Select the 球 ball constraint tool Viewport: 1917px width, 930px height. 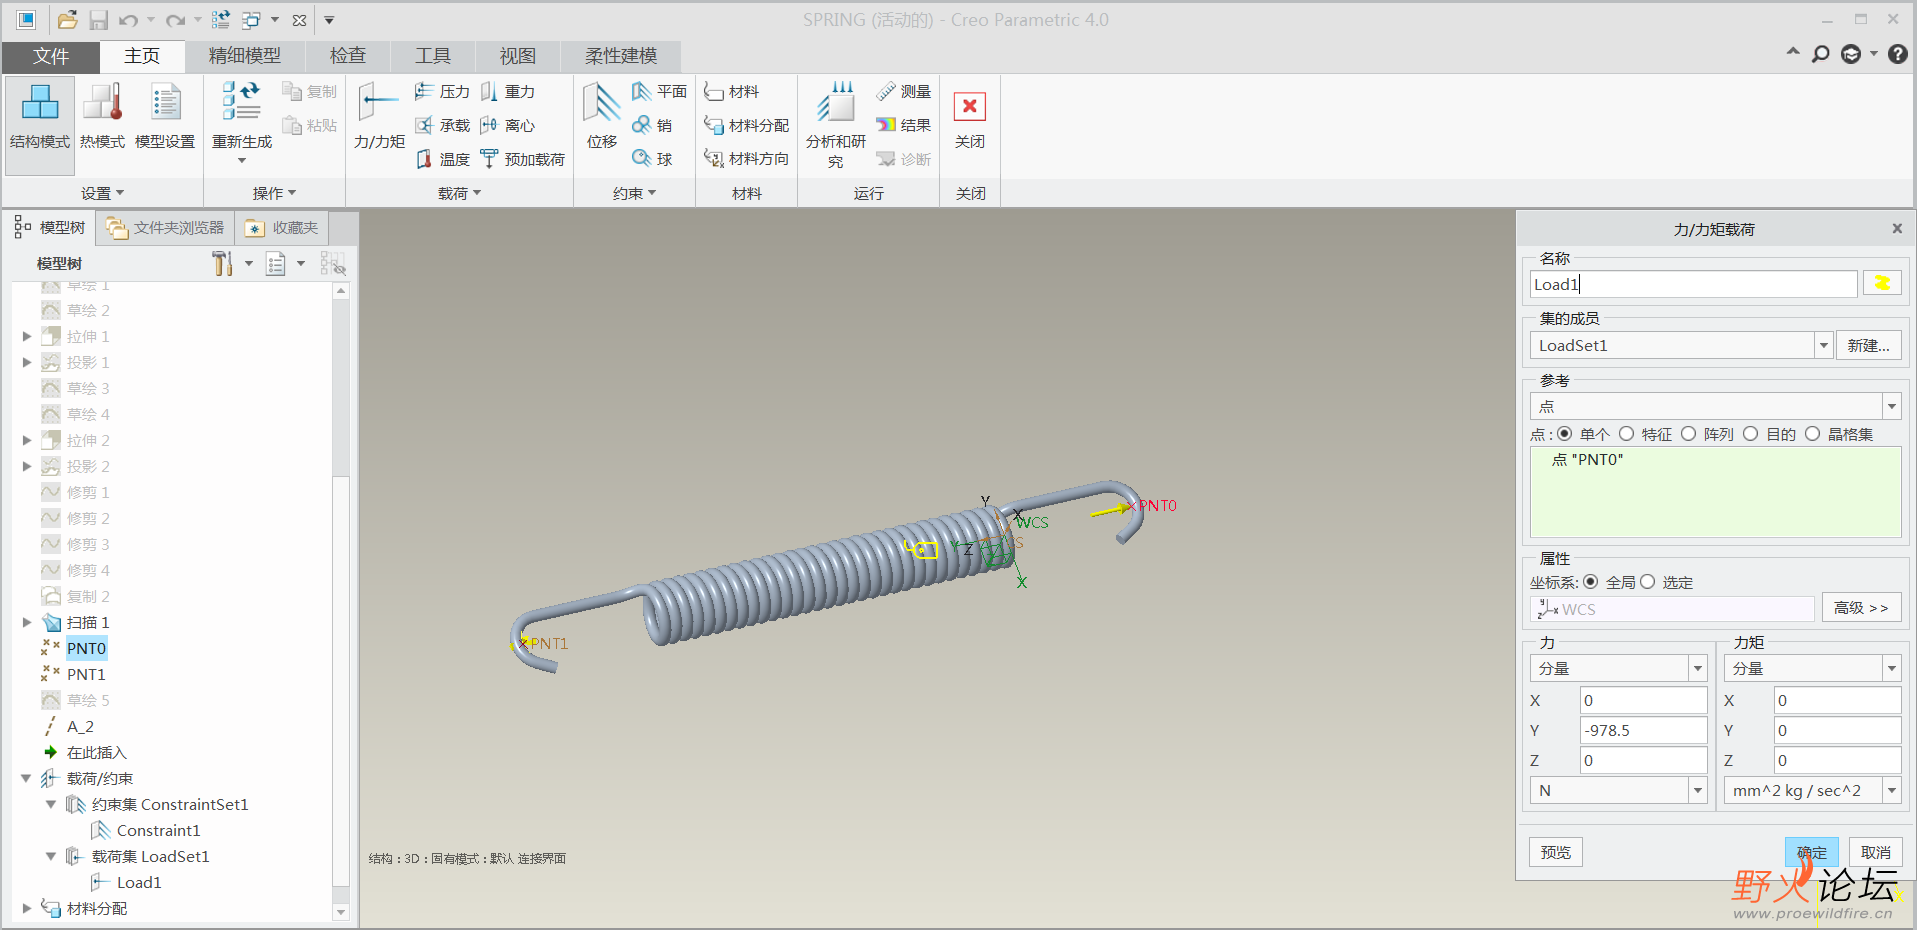click(652, 159)
